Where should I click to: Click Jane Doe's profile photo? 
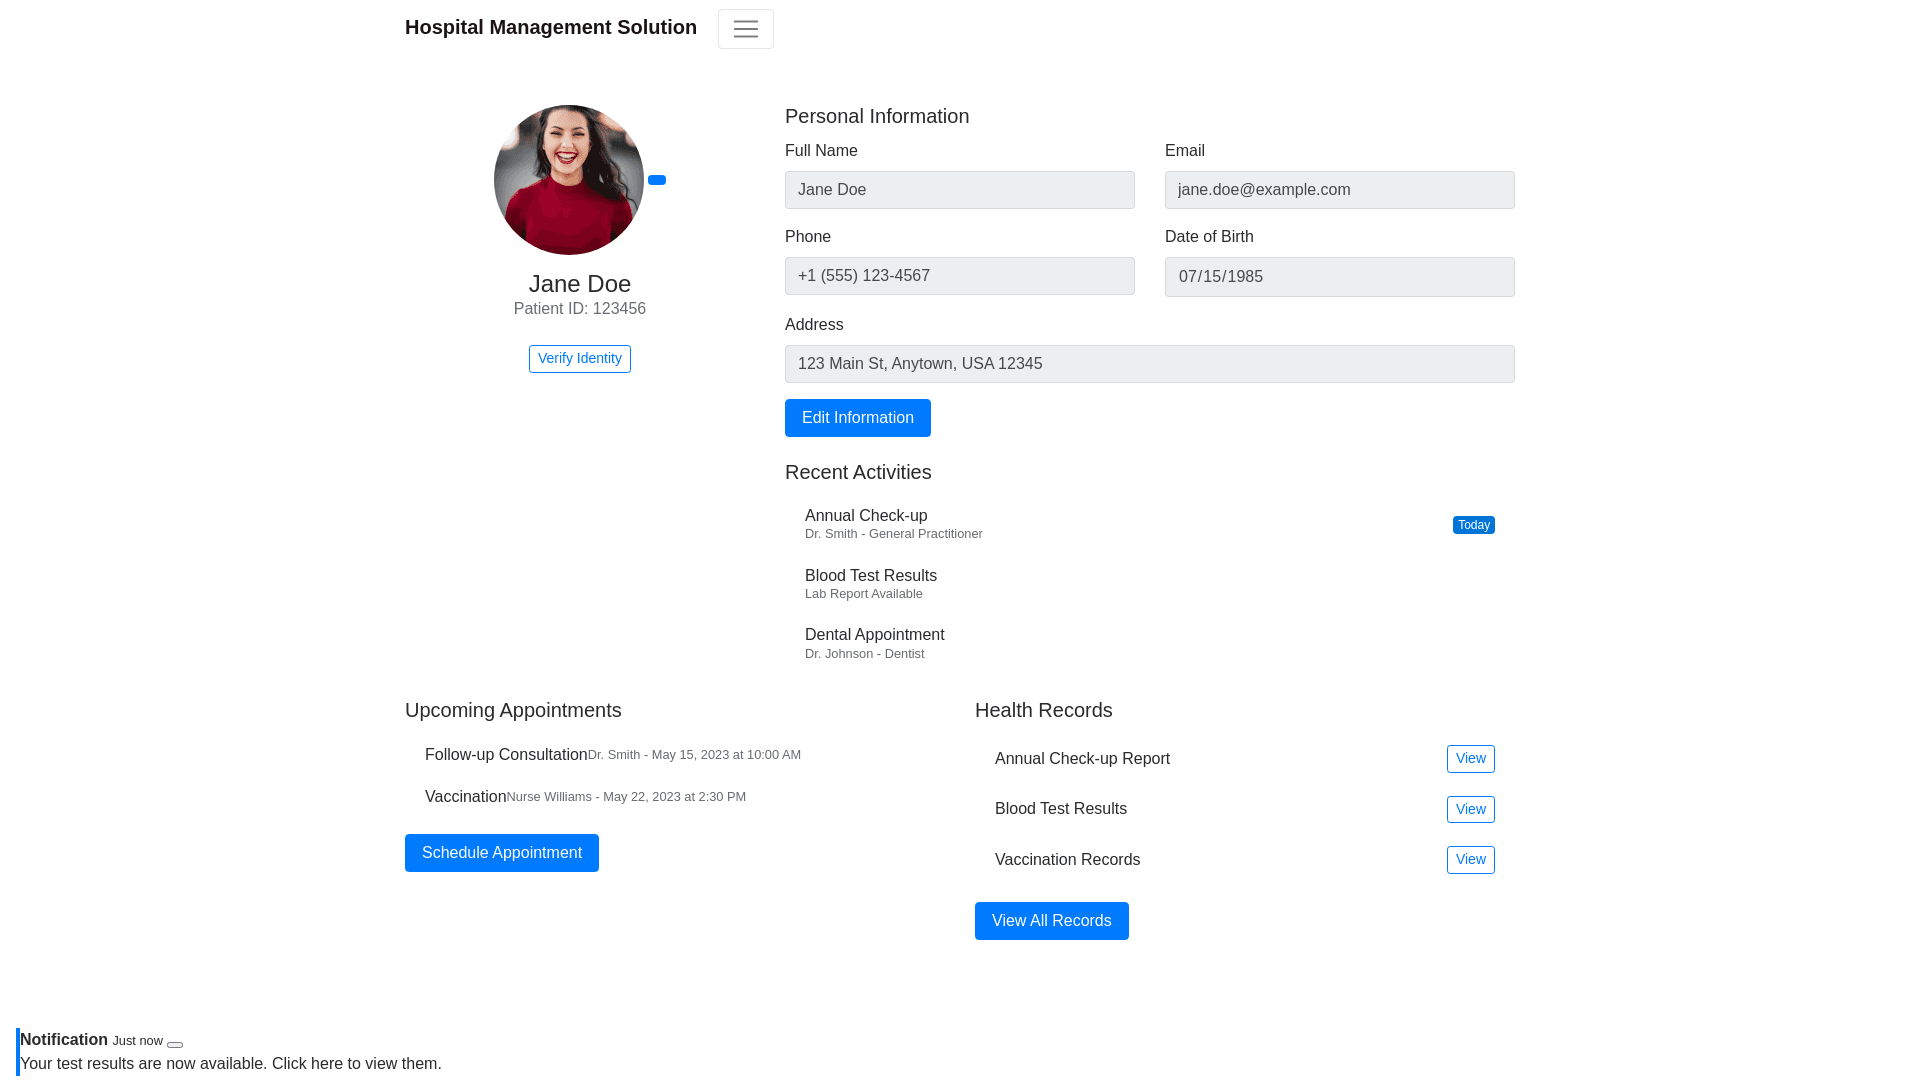568,180
